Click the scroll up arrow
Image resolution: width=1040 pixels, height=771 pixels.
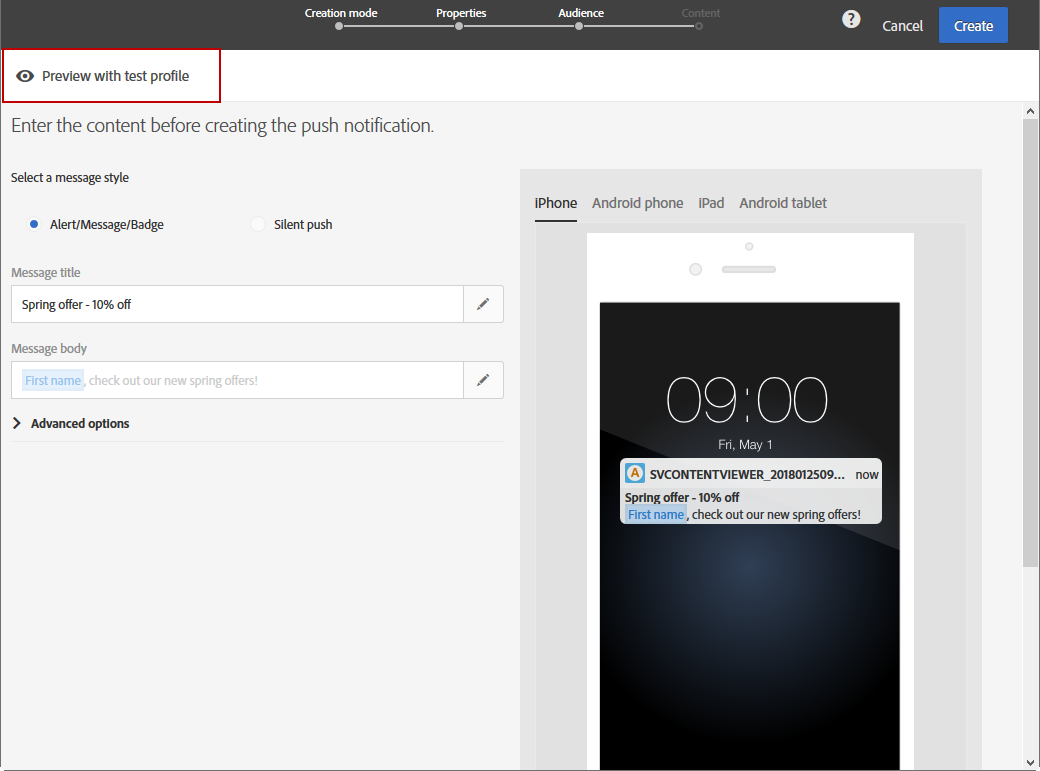[x=1030, y=111]
